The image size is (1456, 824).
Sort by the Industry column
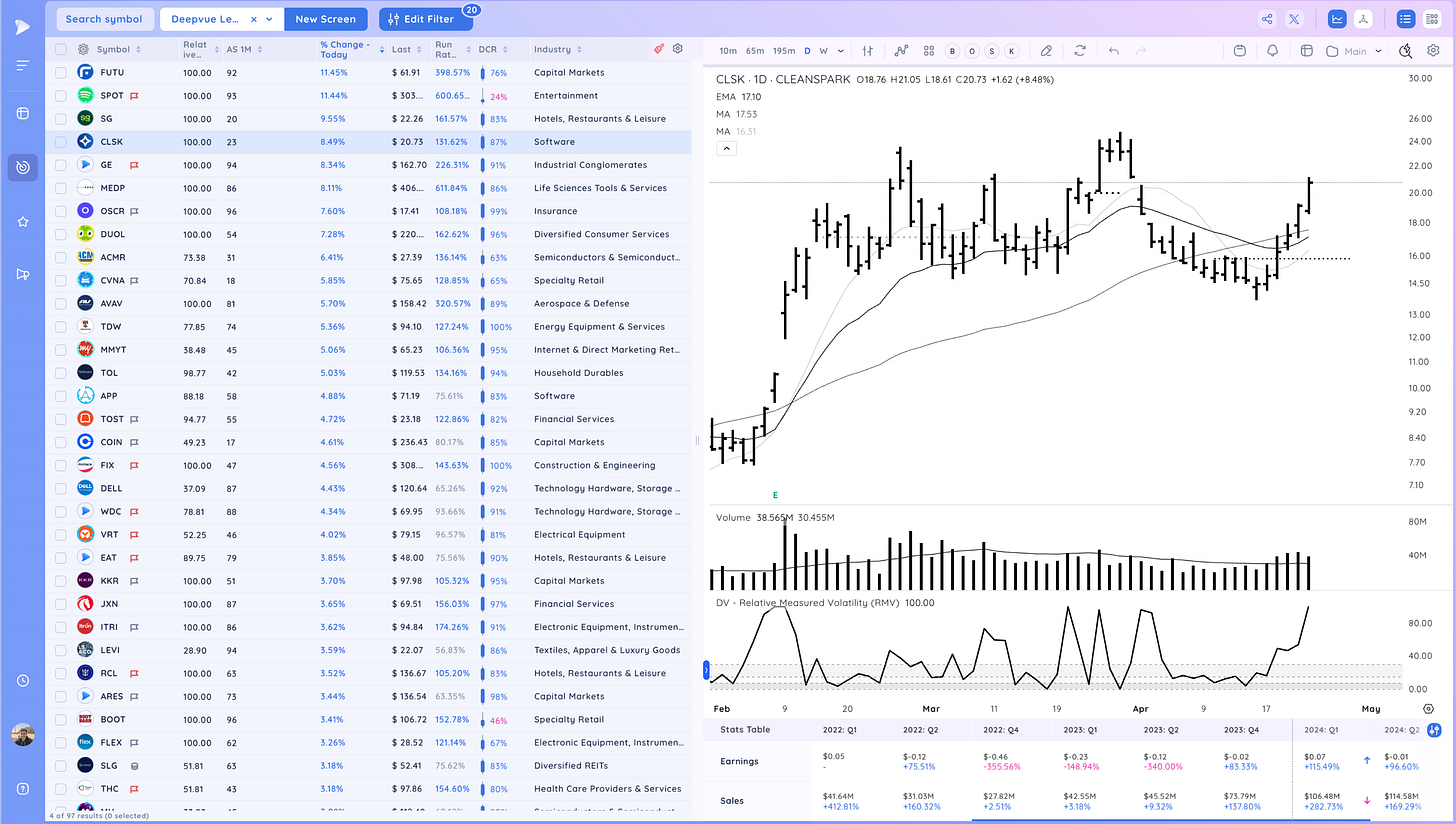[558, 49]
